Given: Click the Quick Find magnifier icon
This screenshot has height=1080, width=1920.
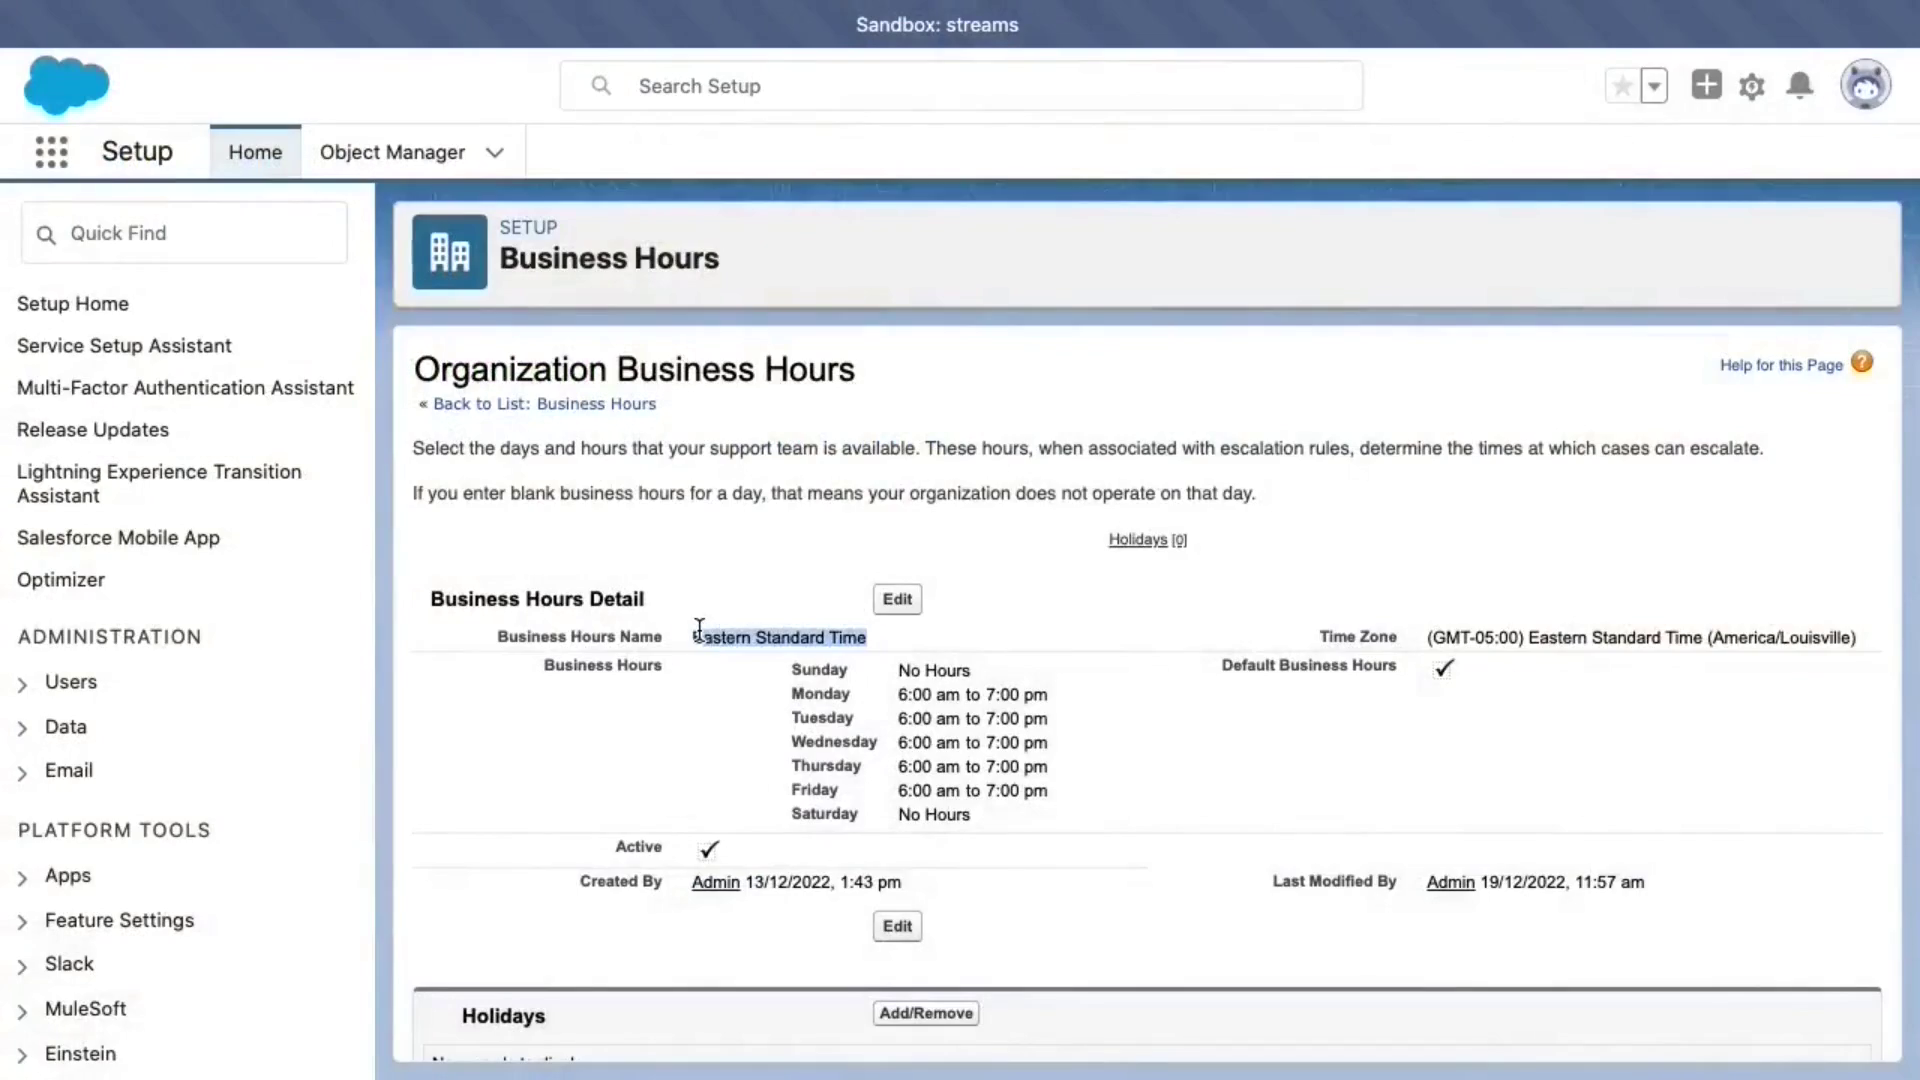Looking at the screenshot, I should 46,234.
